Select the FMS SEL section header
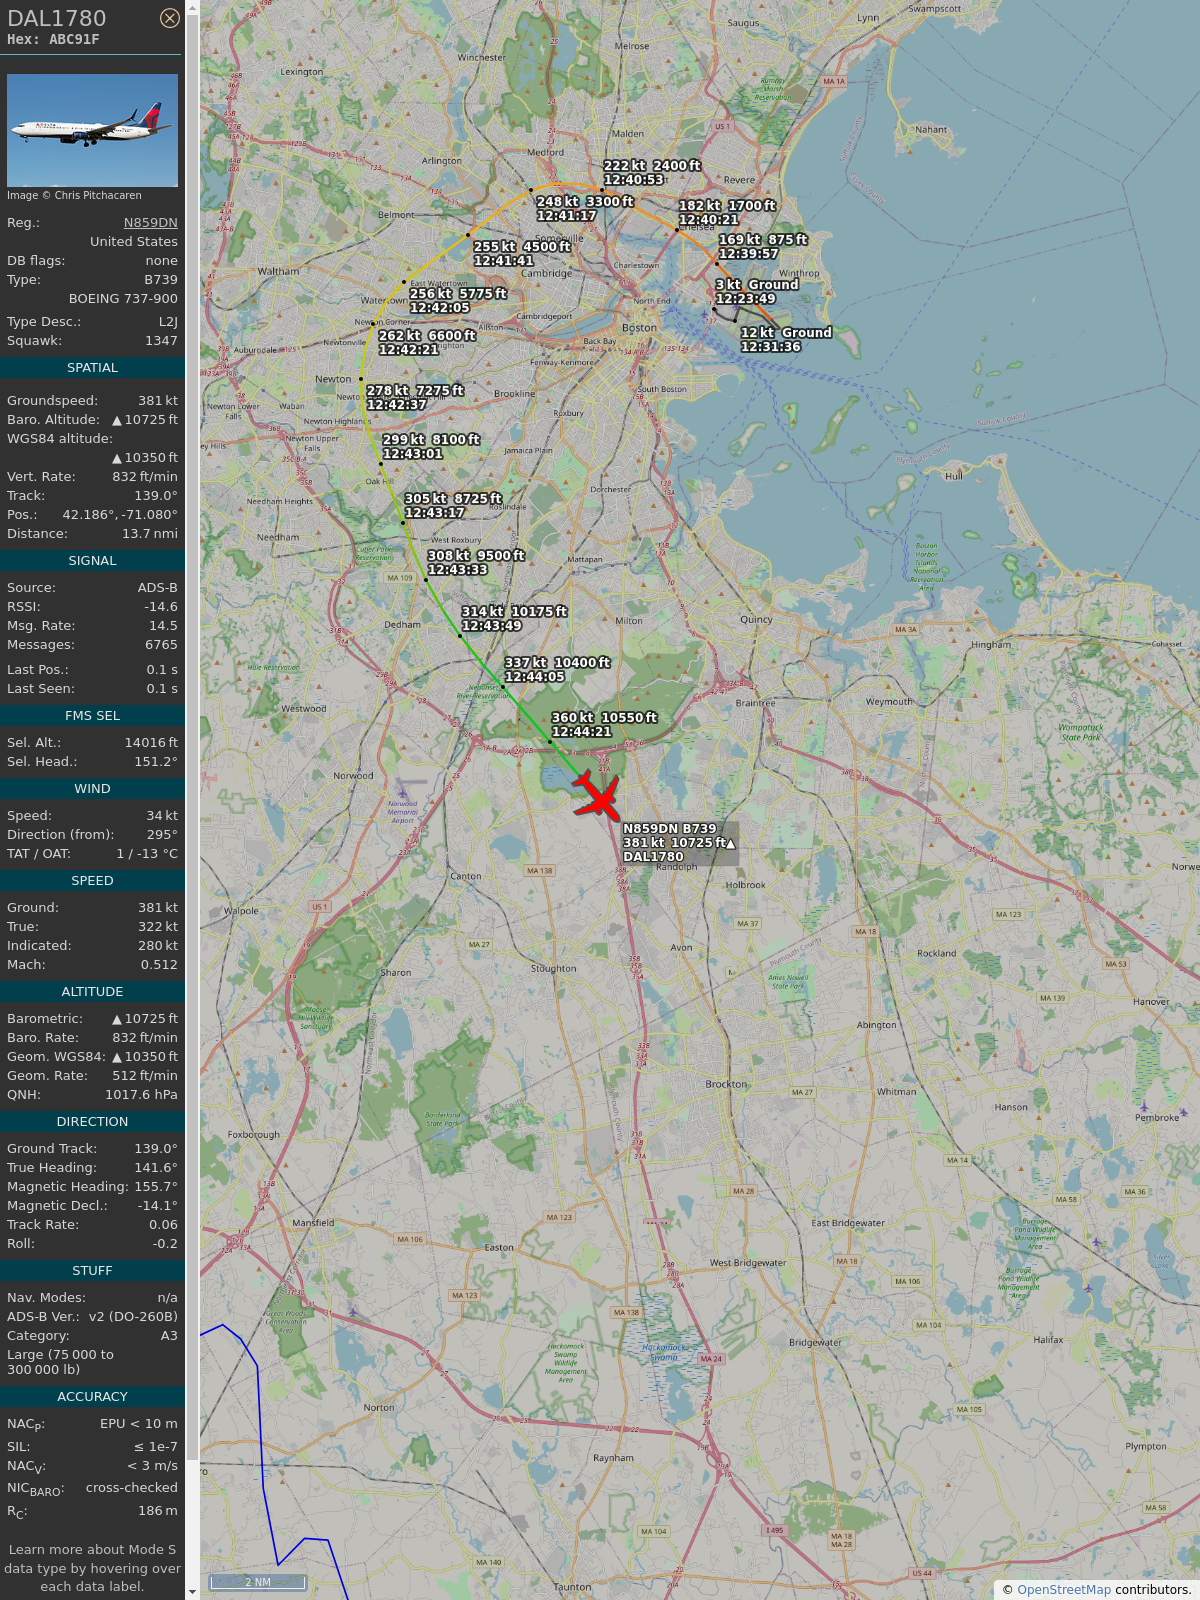This screenshot has height=1600, width=1200. tap(92, 716)
